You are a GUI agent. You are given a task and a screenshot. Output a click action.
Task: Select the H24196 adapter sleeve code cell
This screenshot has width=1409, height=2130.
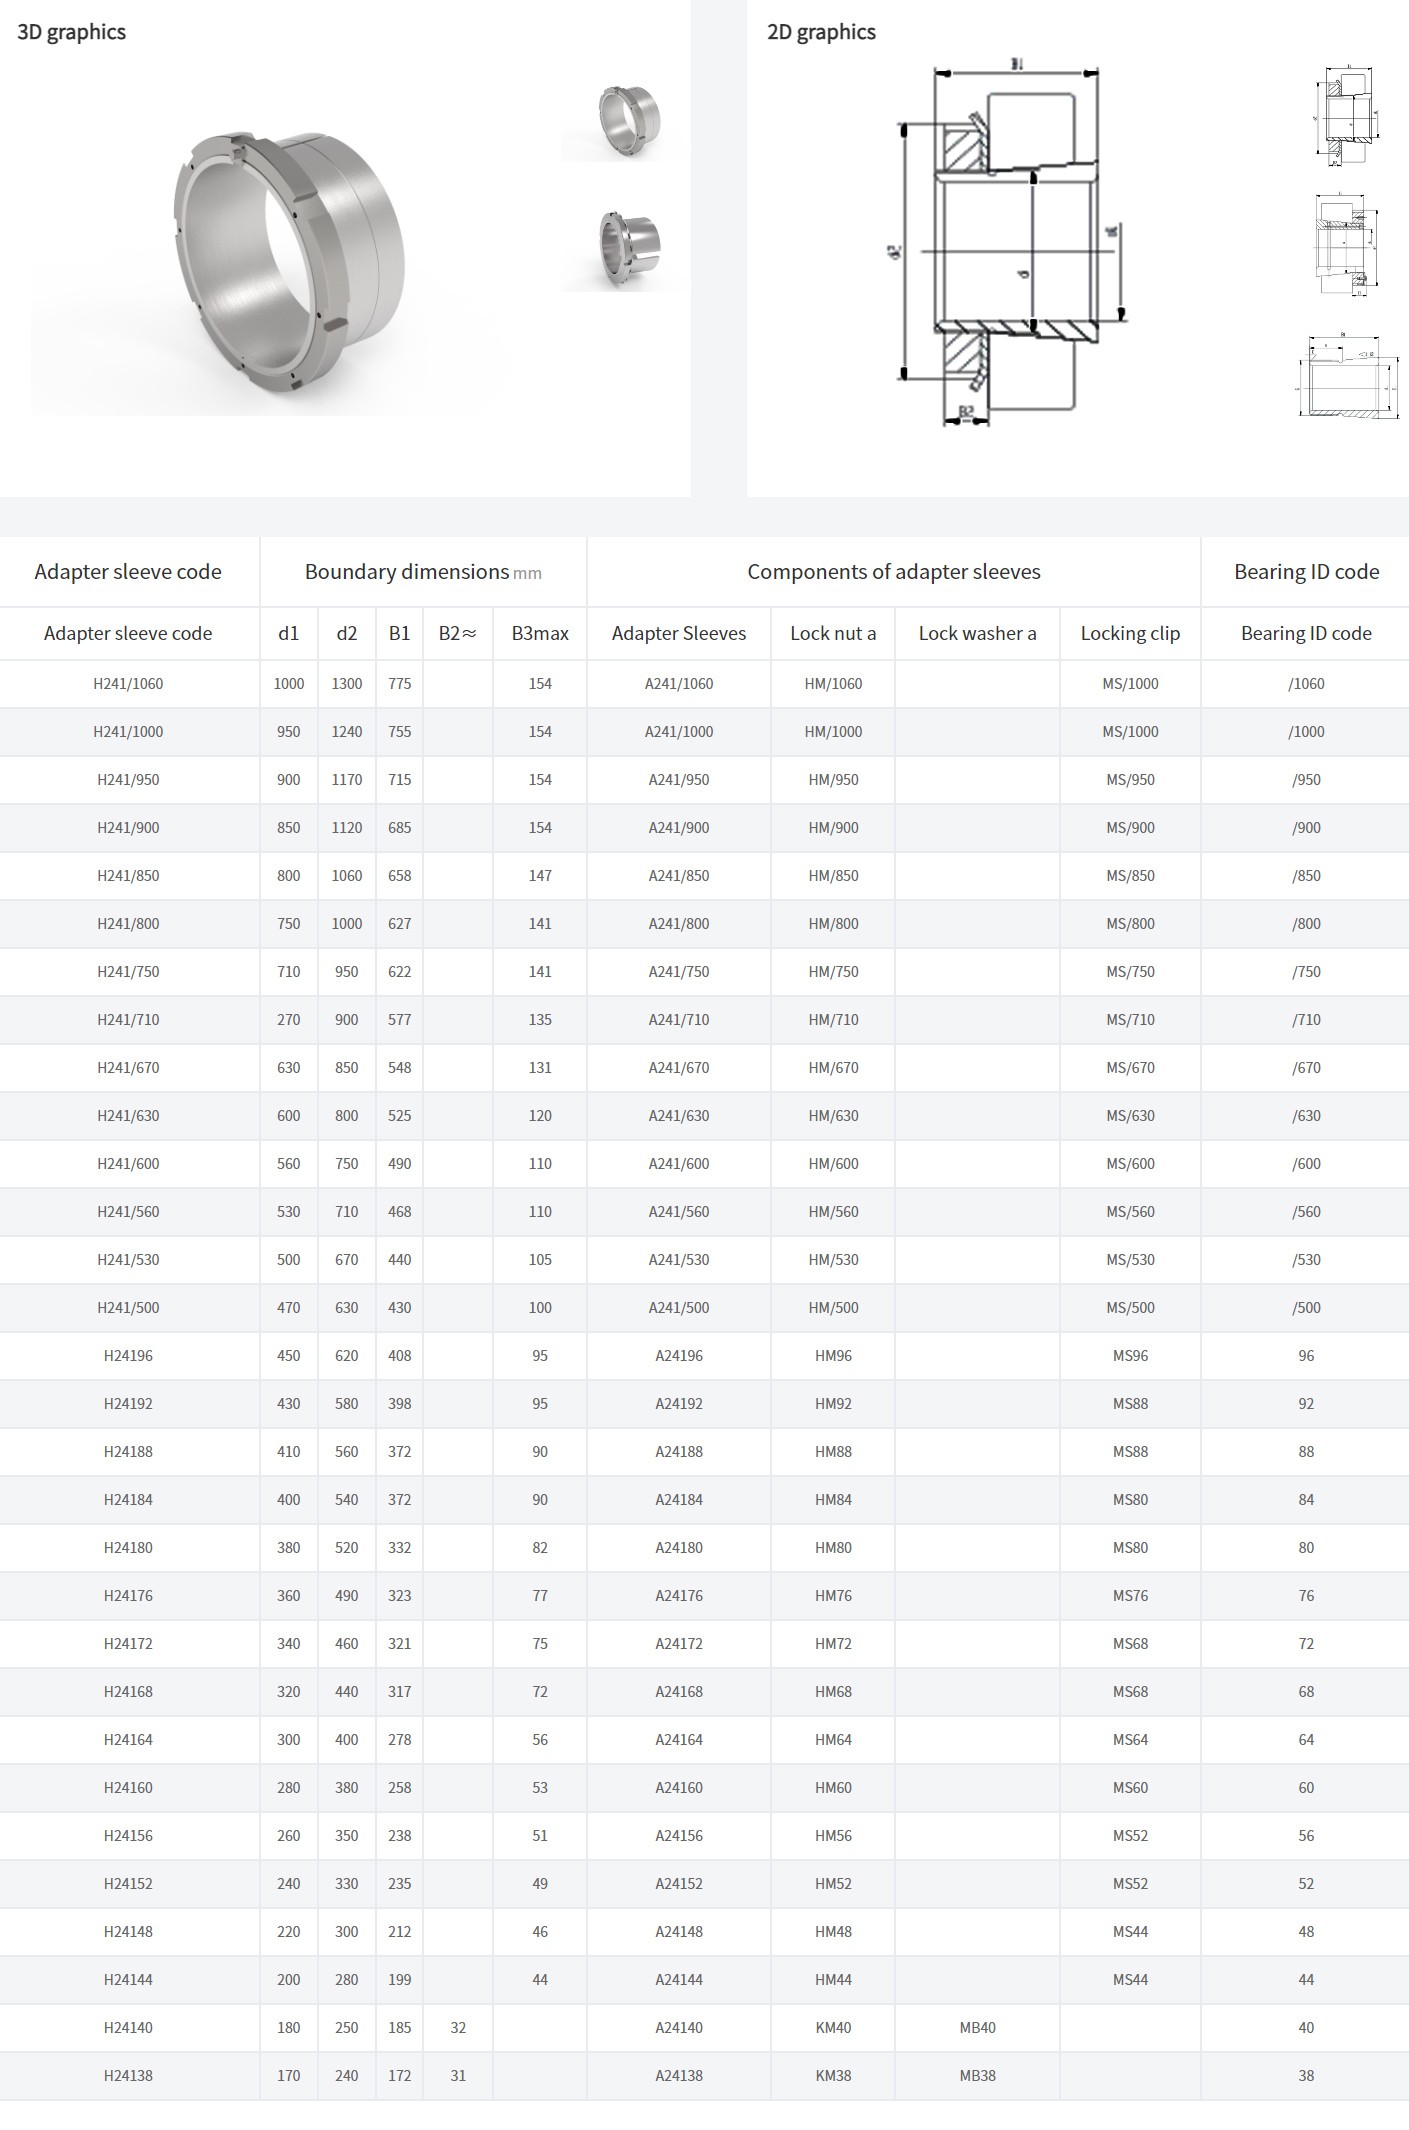point(128,1356)
